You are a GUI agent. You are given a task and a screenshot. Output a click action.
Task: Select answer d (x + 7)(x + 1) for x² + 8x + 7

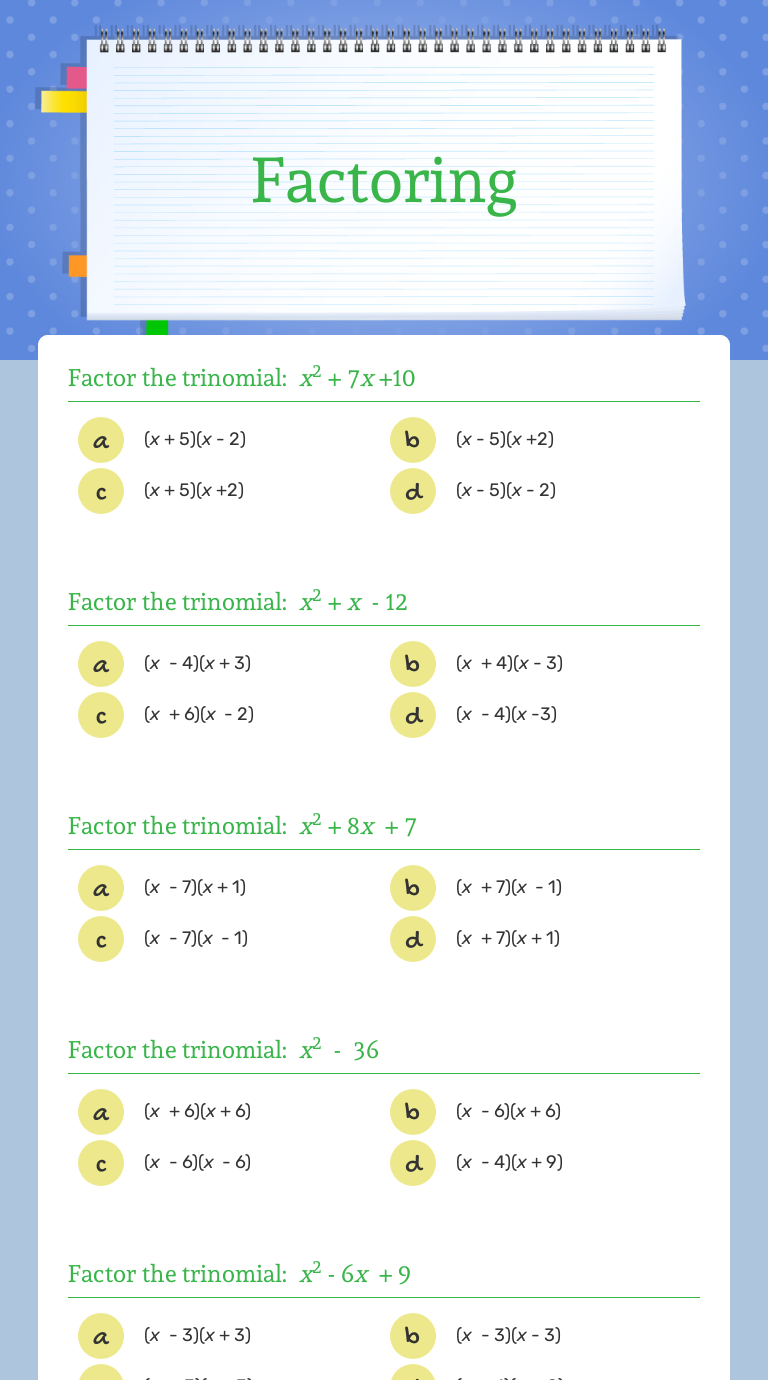point(413,939)
